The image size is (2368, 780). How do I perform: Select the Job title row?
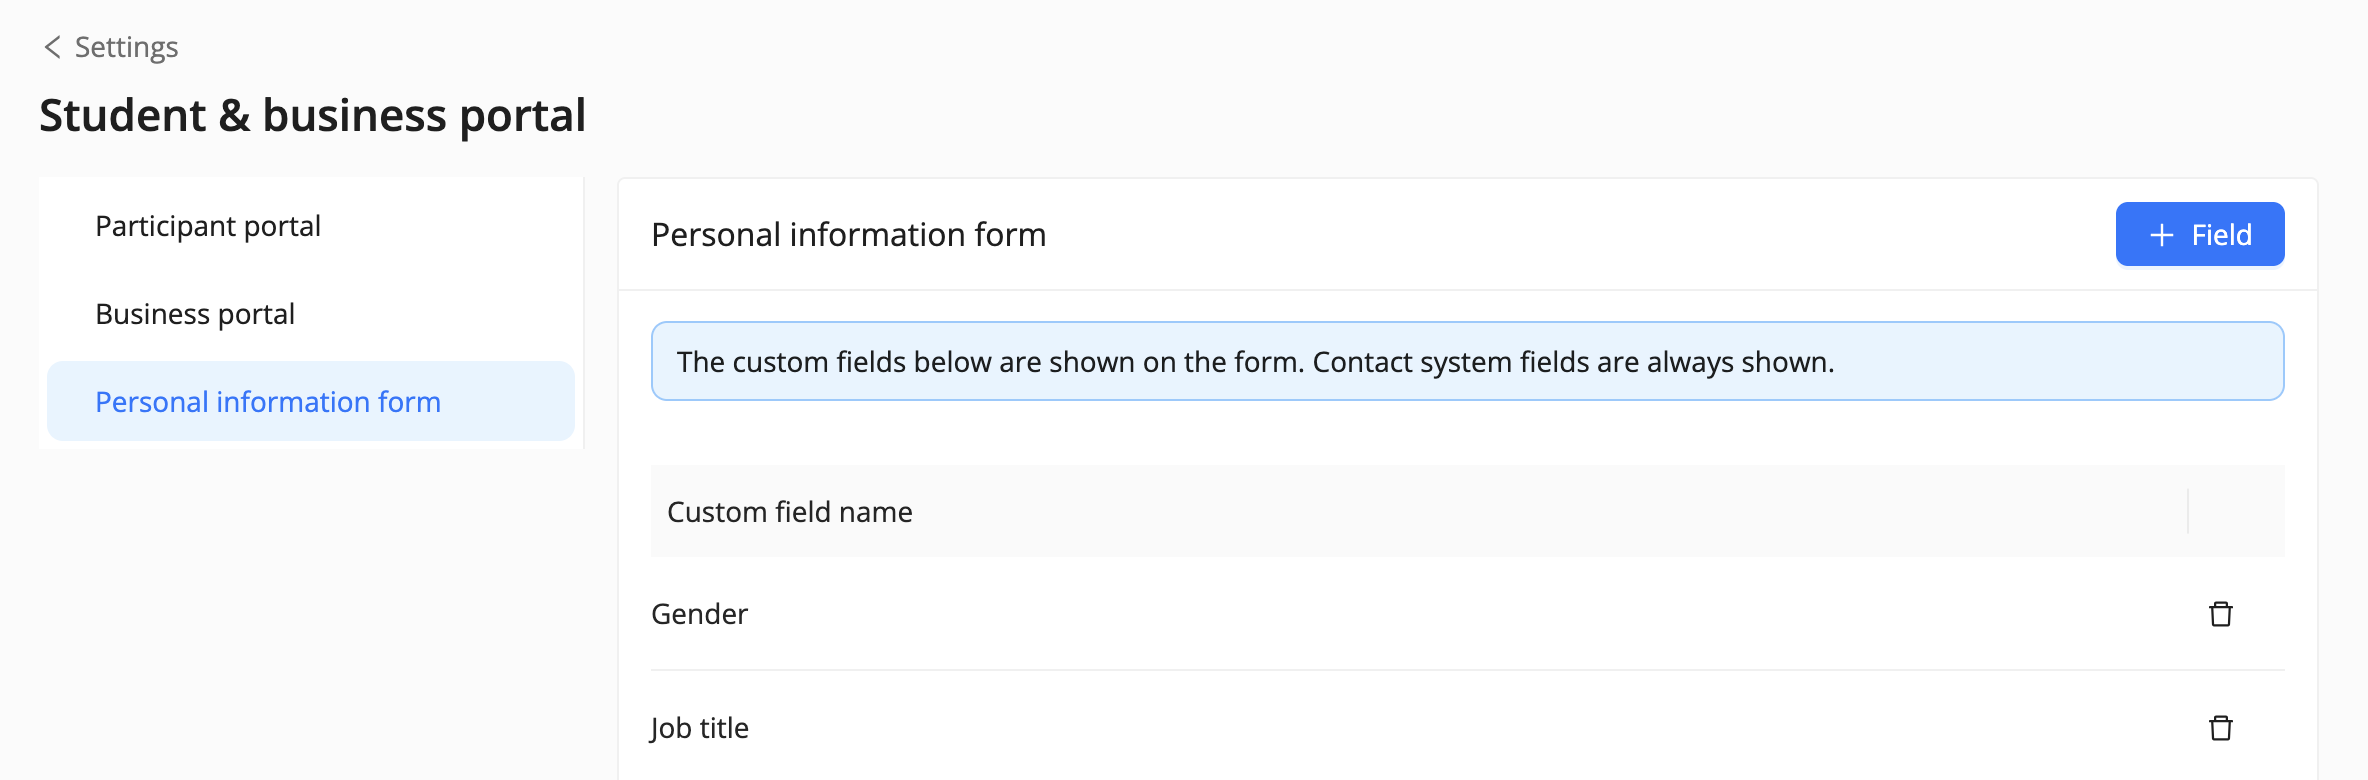coord(700,728)
